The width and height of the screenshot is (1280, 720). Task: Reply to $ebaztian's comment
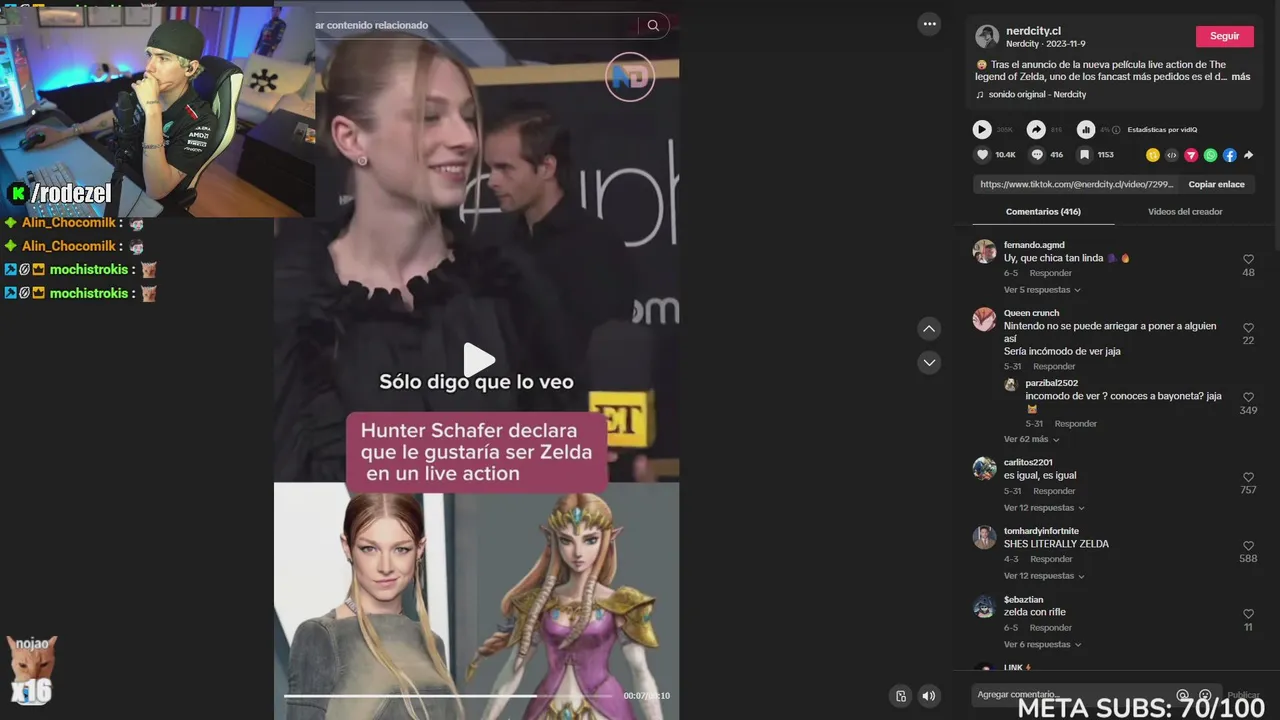pos(1051,628)
